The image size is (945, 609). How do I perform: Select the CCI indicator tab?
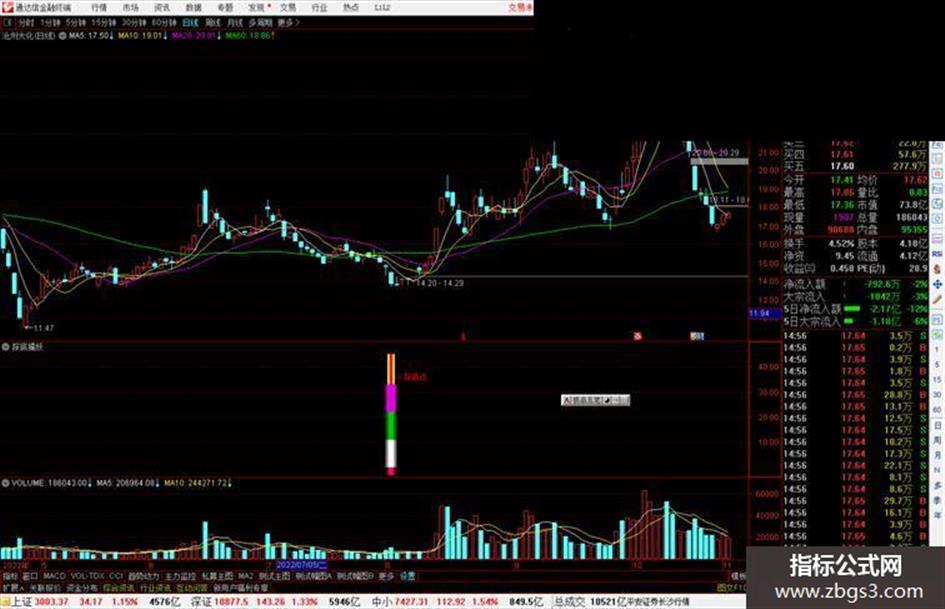(116, 576)
